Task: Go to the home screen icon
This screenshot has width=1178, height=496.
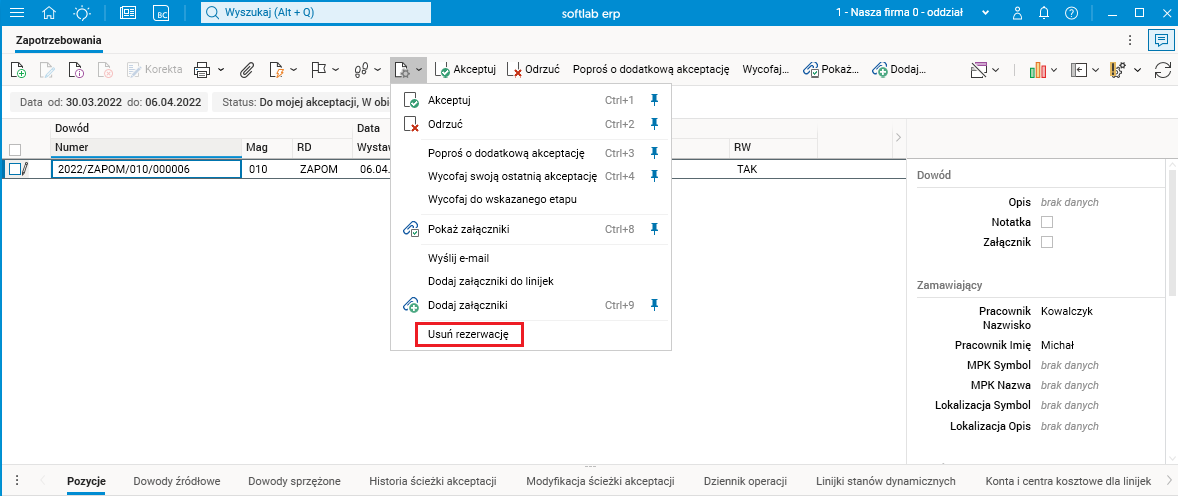Action: tap(50, 13)
